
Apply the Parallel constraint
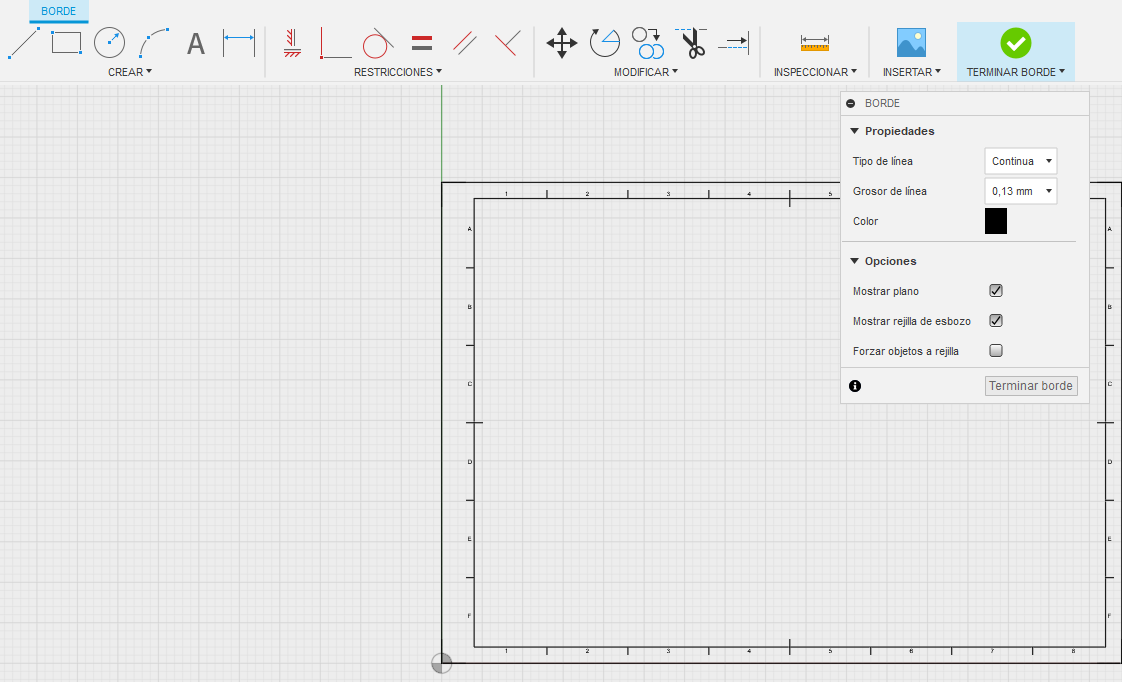click(465, 43)
